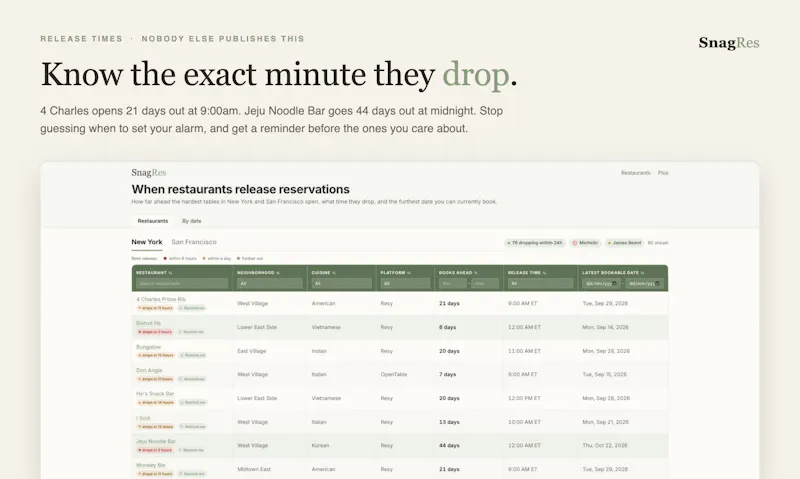Open calendar picker on second date filter

pyautogui.click(x=657, y=284)
